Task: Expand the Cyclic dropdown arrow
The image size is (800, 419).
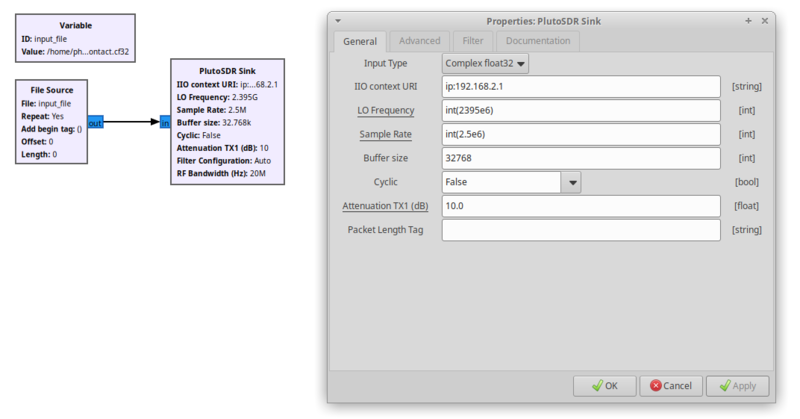Action: pos(571,183)
